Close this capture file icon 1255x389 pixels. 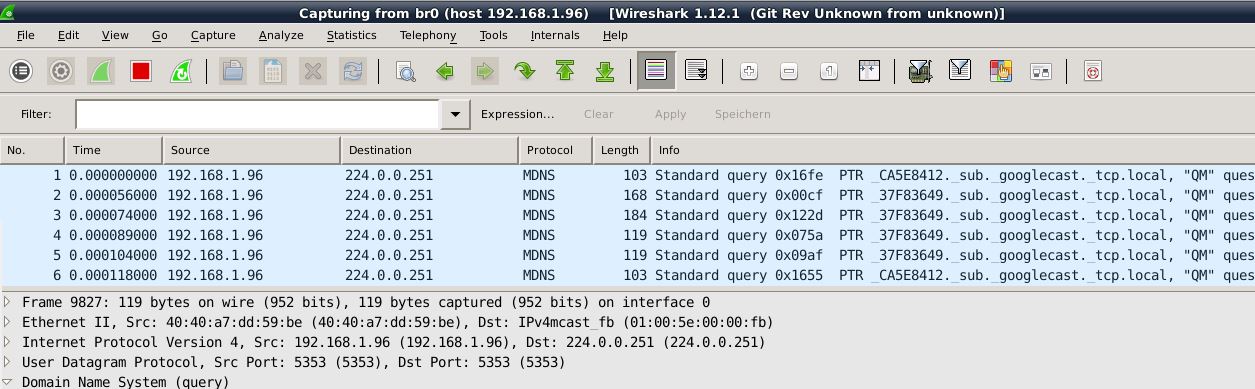tap(313, 71)
